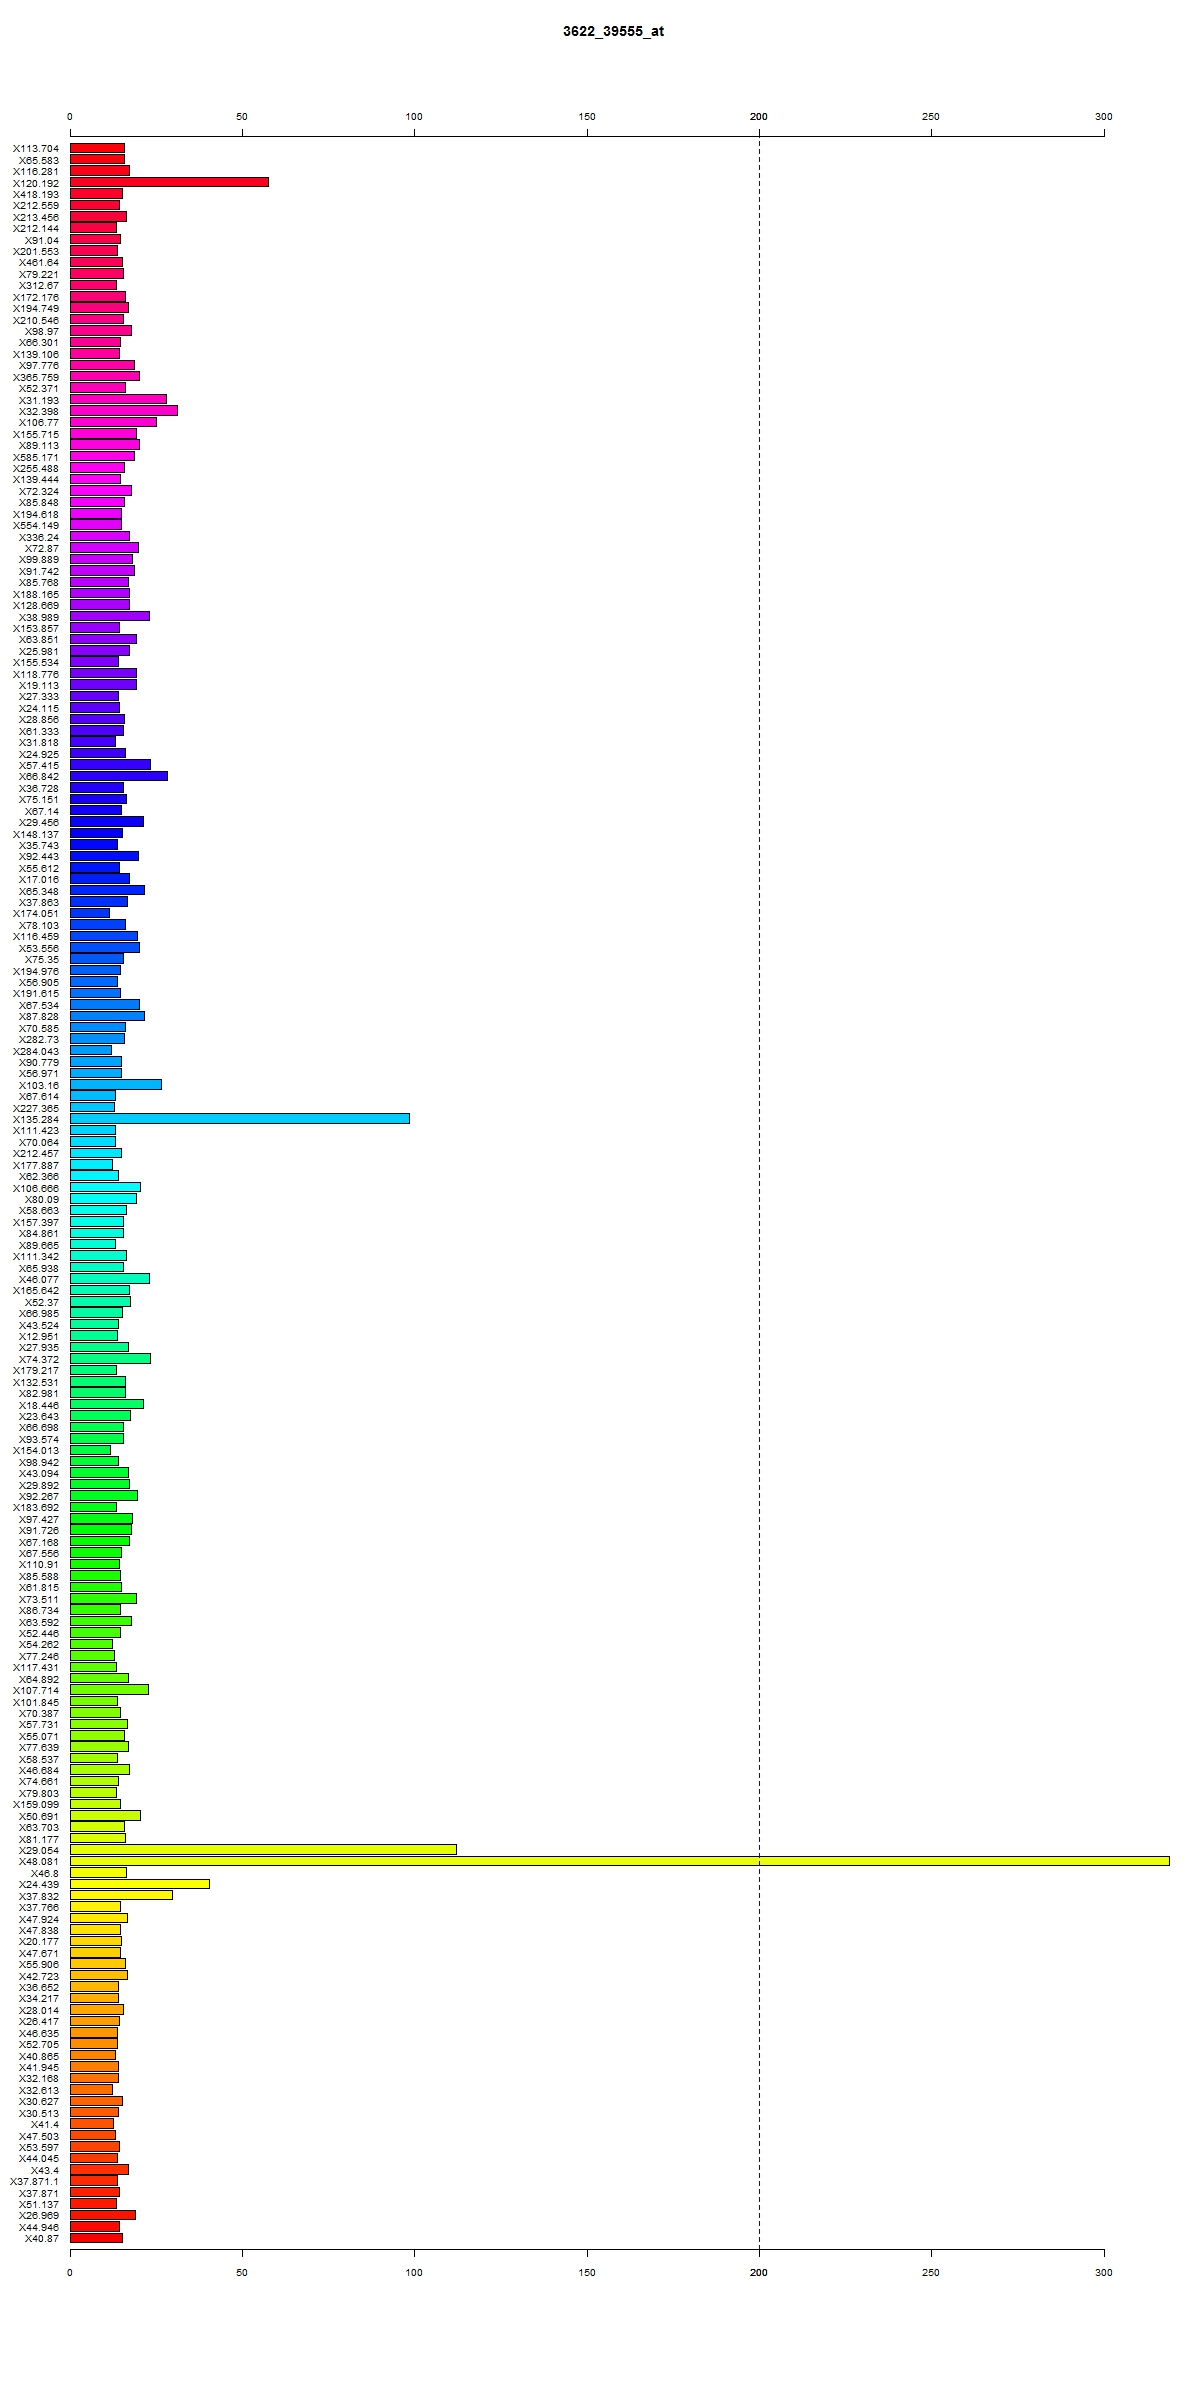This screenshot has width=1200, height=2400.
Task: Click the X106.666 row label
Action: (x=36, y=1187)
